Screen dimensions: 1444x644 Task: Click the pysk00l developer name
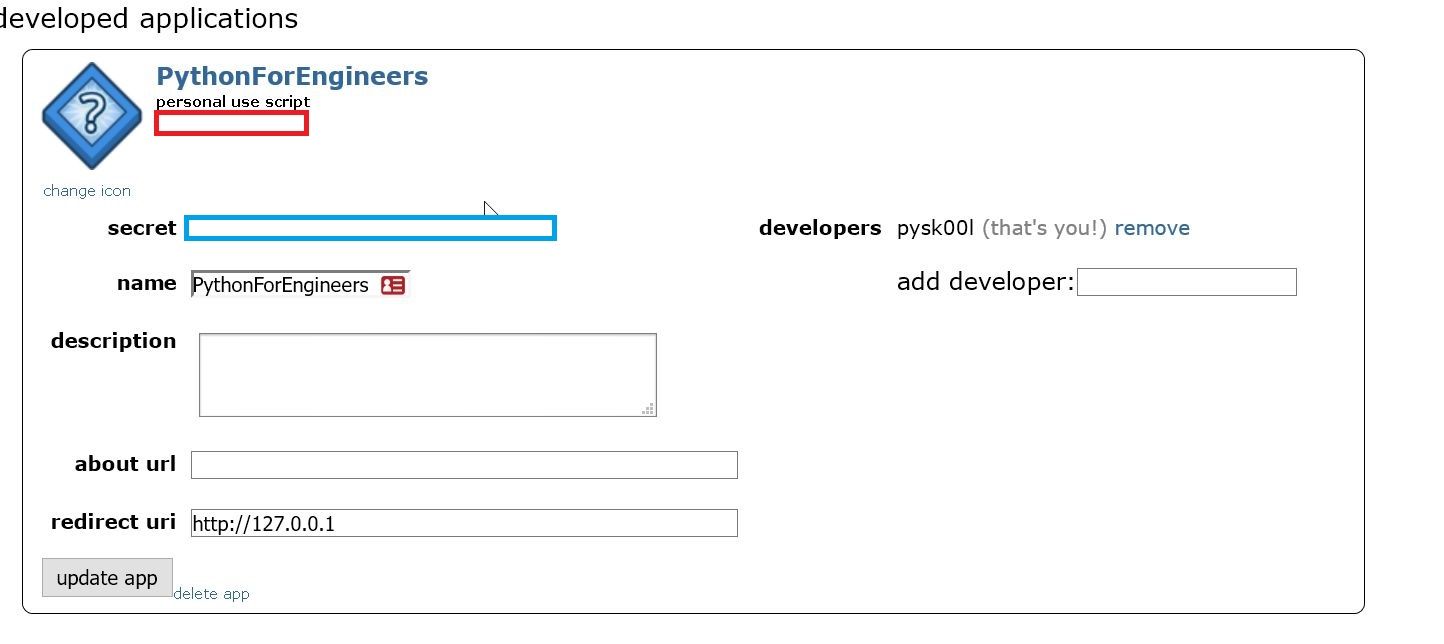pyautogui.click(x=935, y=228)
